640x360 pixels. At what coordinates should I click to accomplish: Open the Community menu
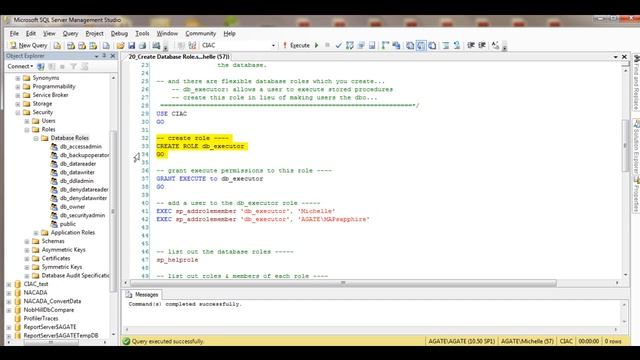click(200, 33)
